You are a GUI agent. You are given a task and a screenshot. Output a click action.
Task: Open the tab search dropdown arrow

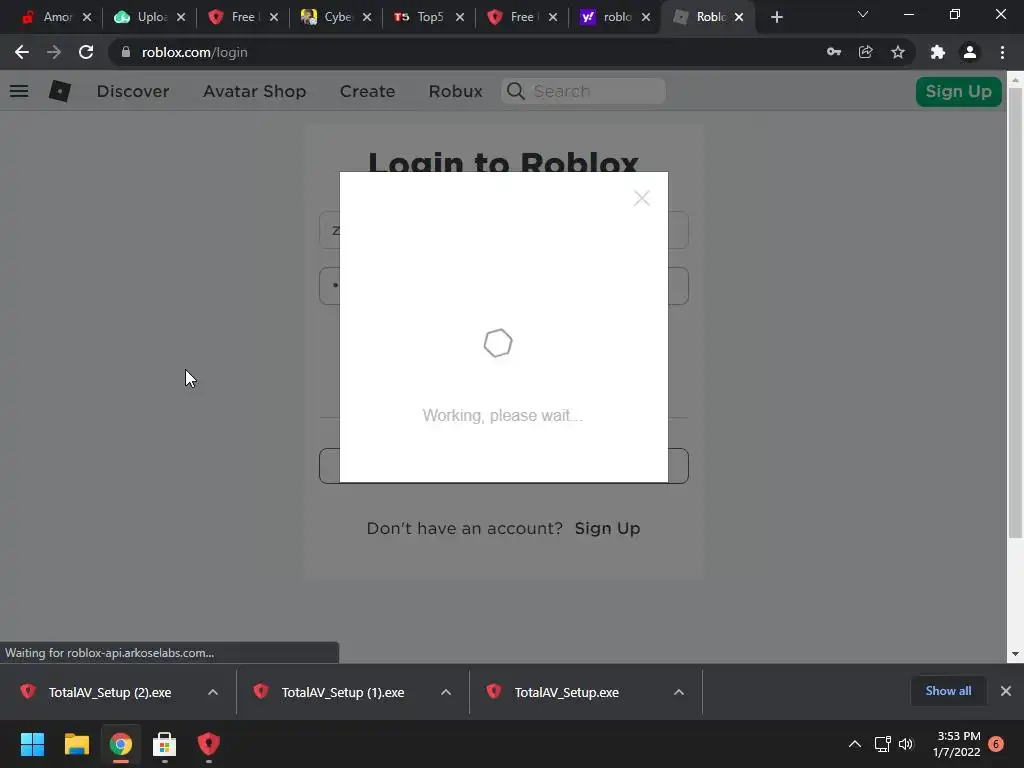click(863, 14)
